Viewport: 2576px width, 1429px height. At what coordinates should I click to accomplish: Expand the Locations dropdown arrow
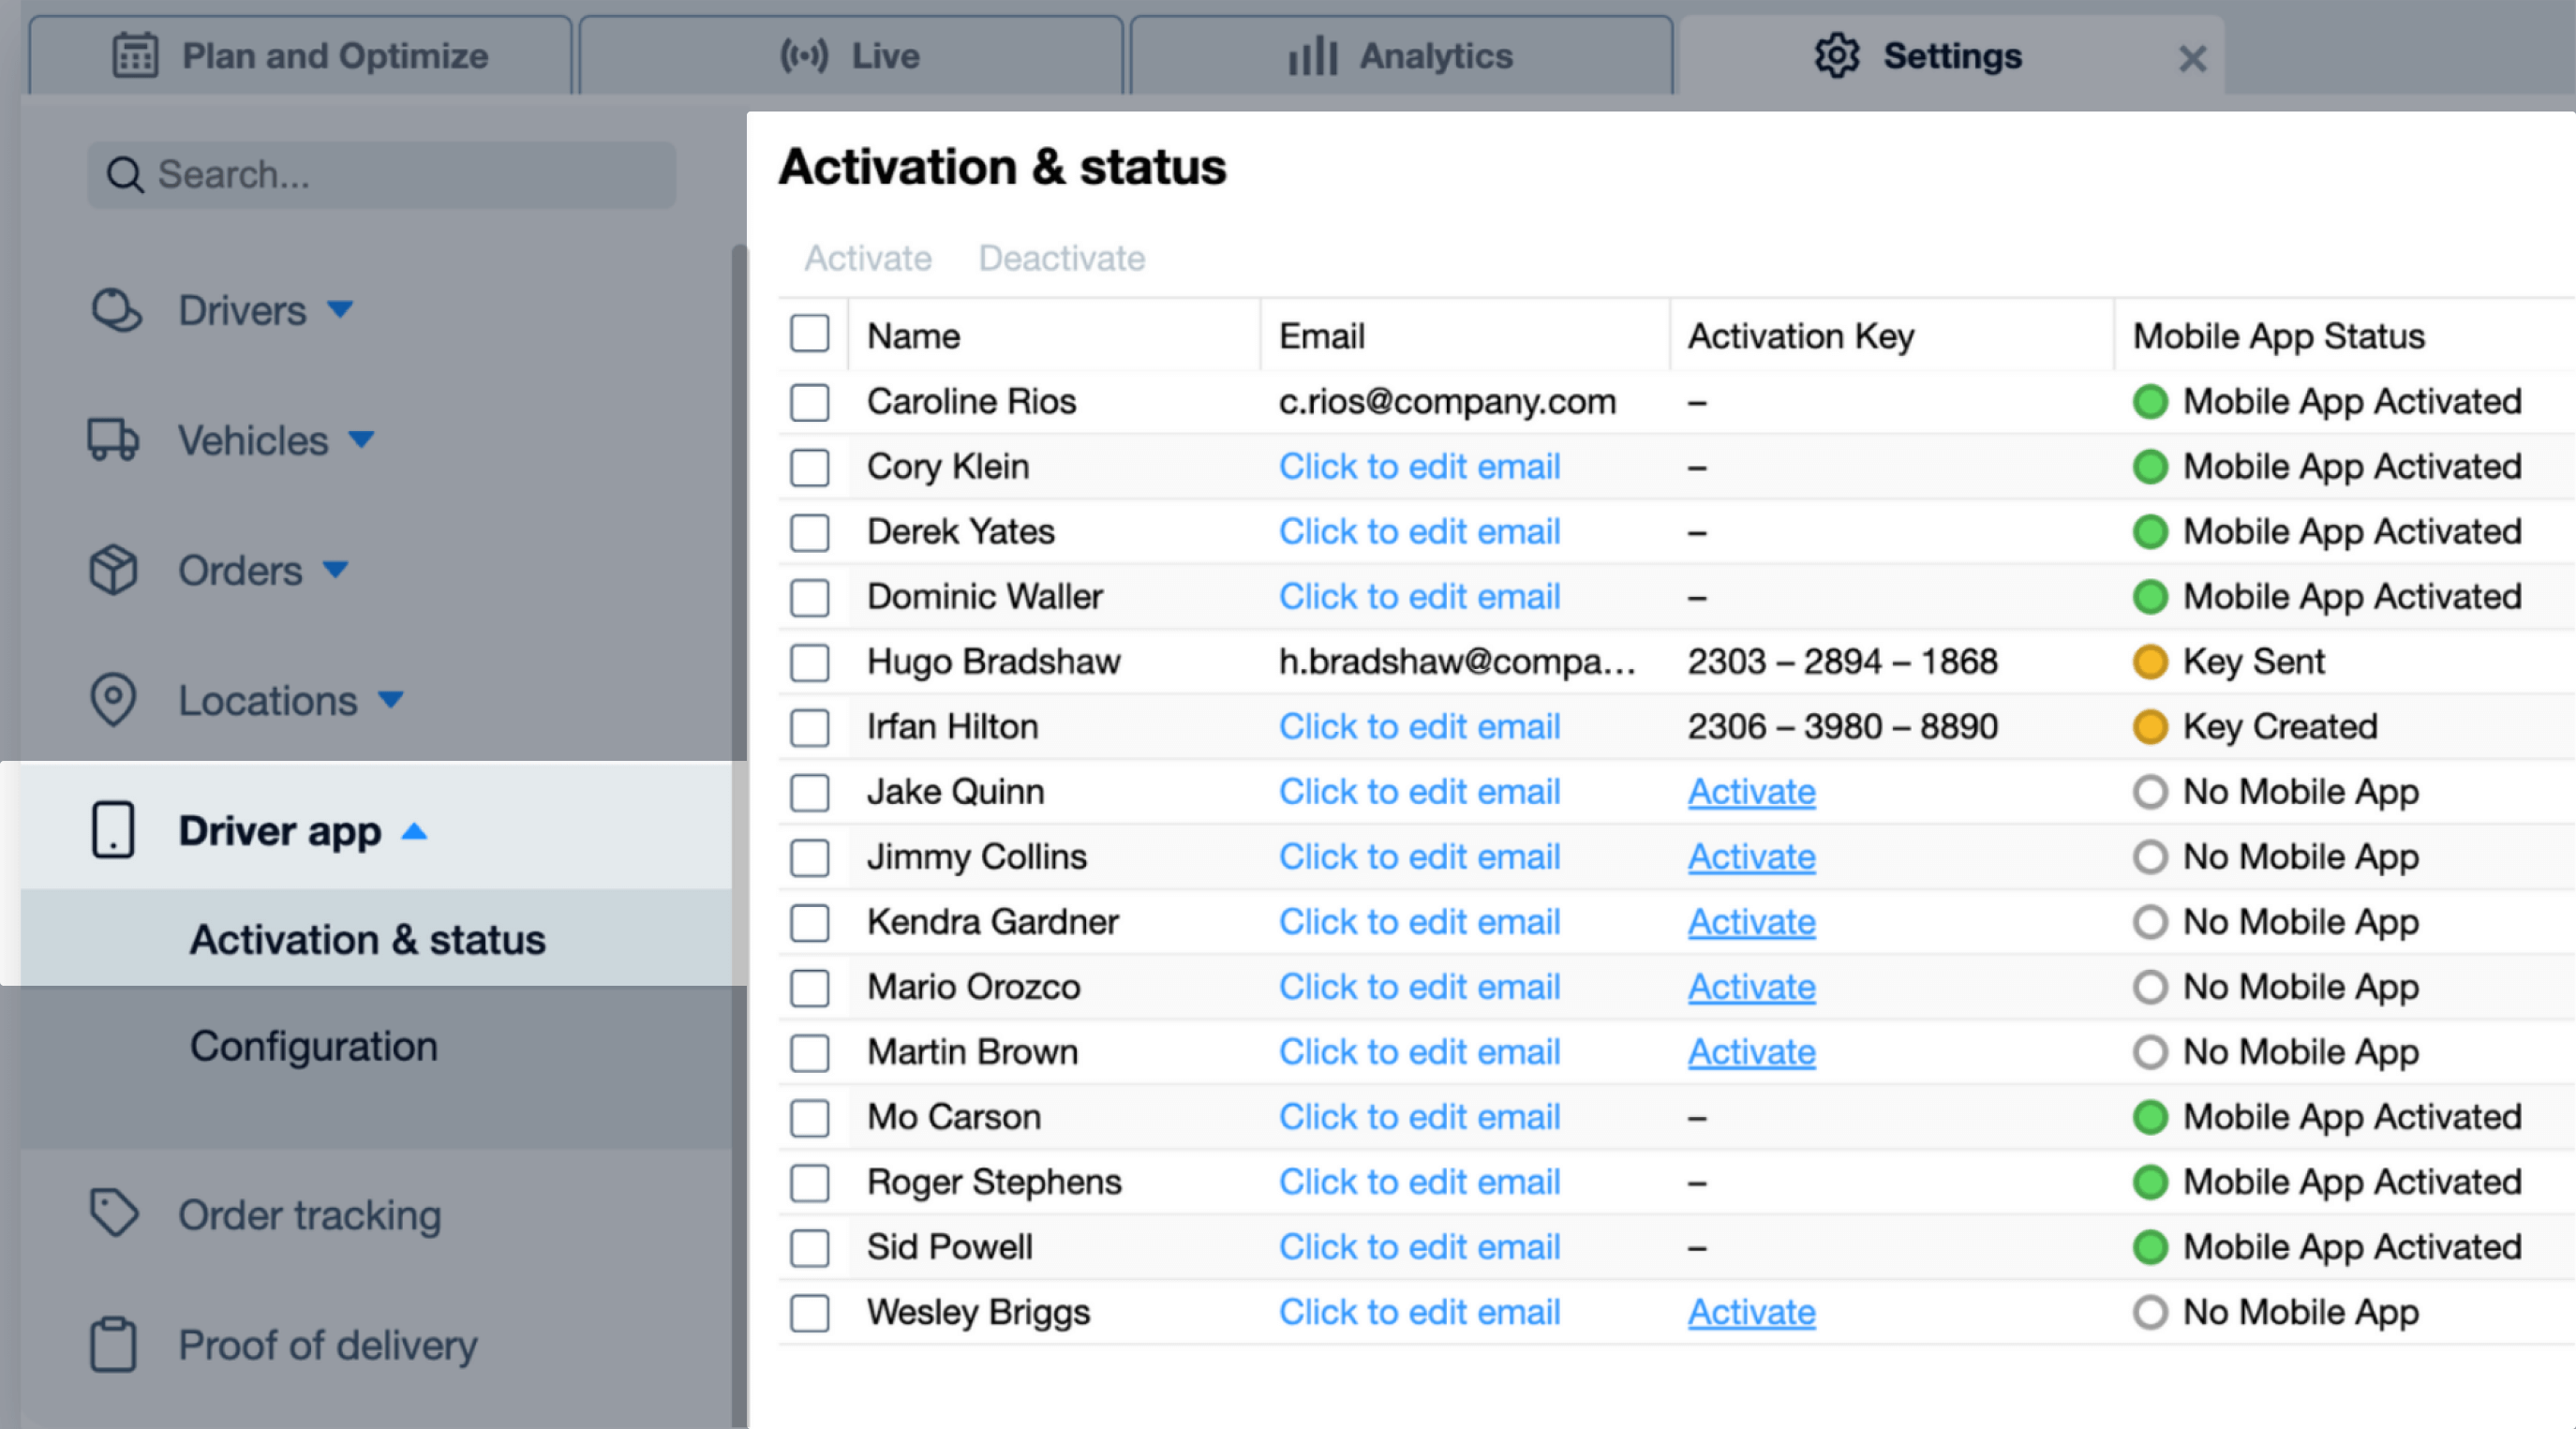pyautogui.click(x=392, y=701)
